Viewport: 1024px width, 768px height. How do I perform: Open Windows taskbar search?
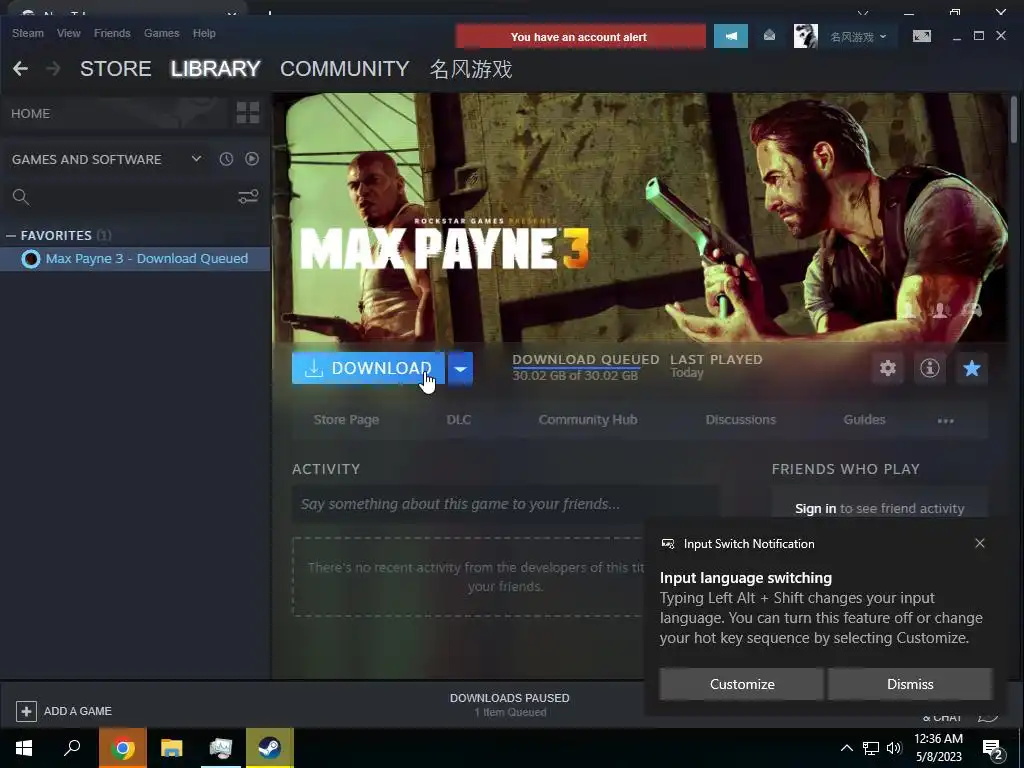tap(72, 748)
